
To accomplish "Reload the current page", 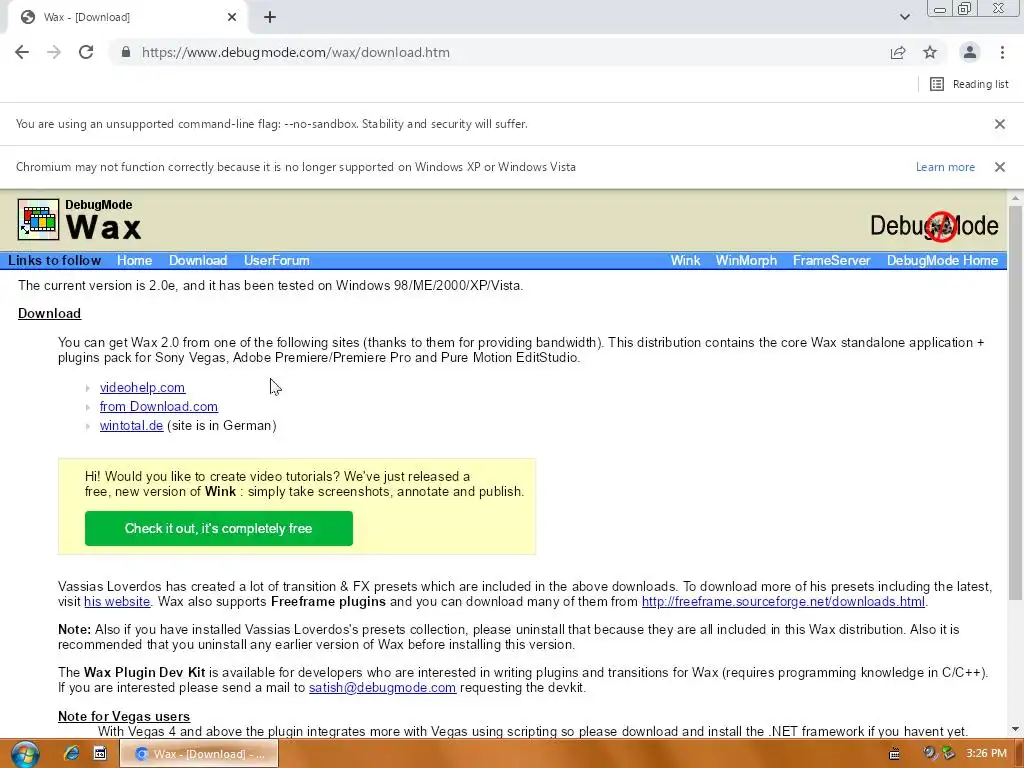I will tap(86, 52).
